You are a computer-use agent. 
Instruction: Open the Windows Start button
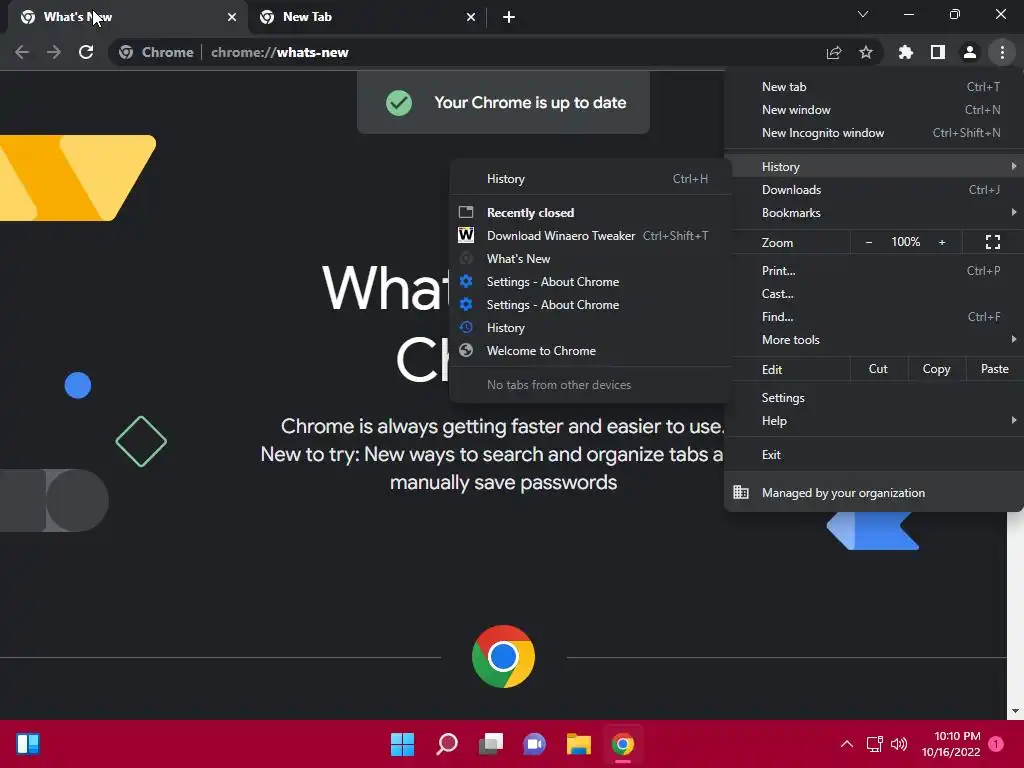pyautogui.click(x=402, y=744)
